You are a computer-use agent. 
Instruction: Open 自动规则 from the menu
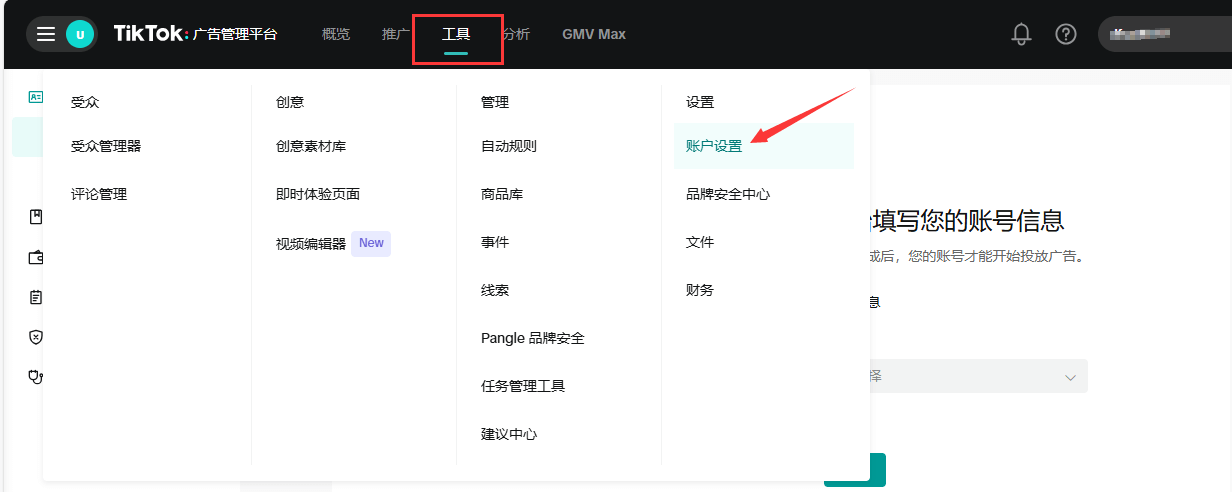pos(509,146)
